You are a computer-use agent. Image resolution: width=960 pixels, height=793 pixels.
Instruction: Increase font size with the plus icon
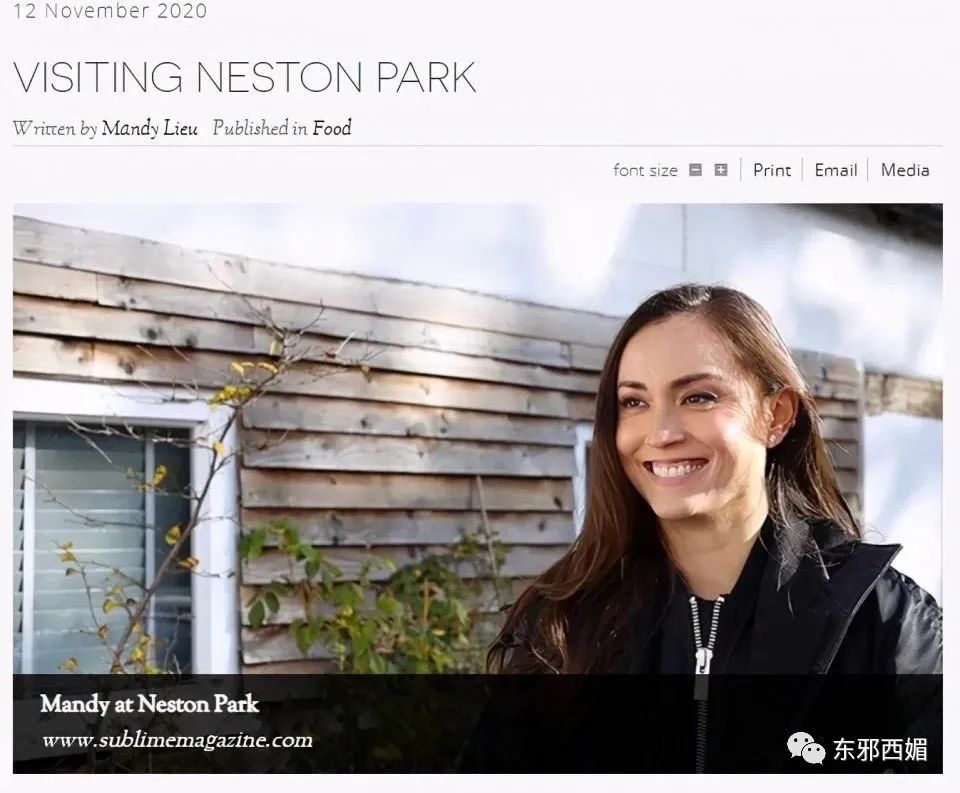tap(721, 170)
